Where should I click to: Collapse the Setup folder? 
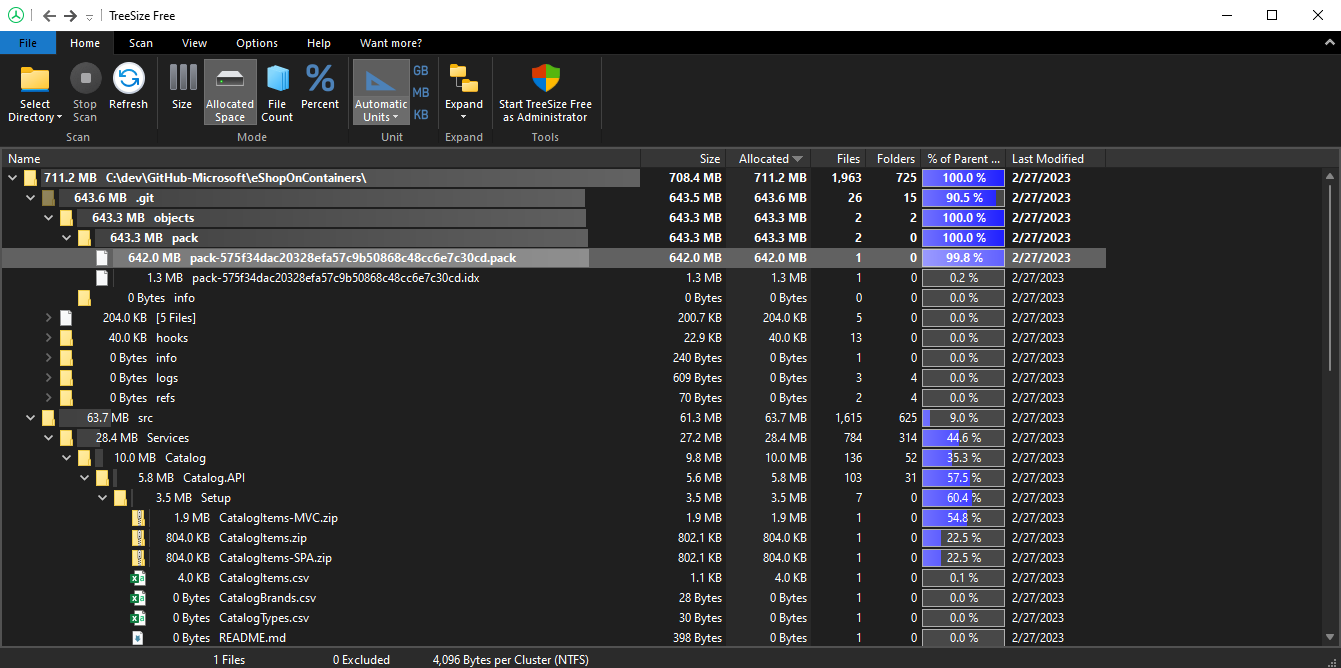(102, 498)
